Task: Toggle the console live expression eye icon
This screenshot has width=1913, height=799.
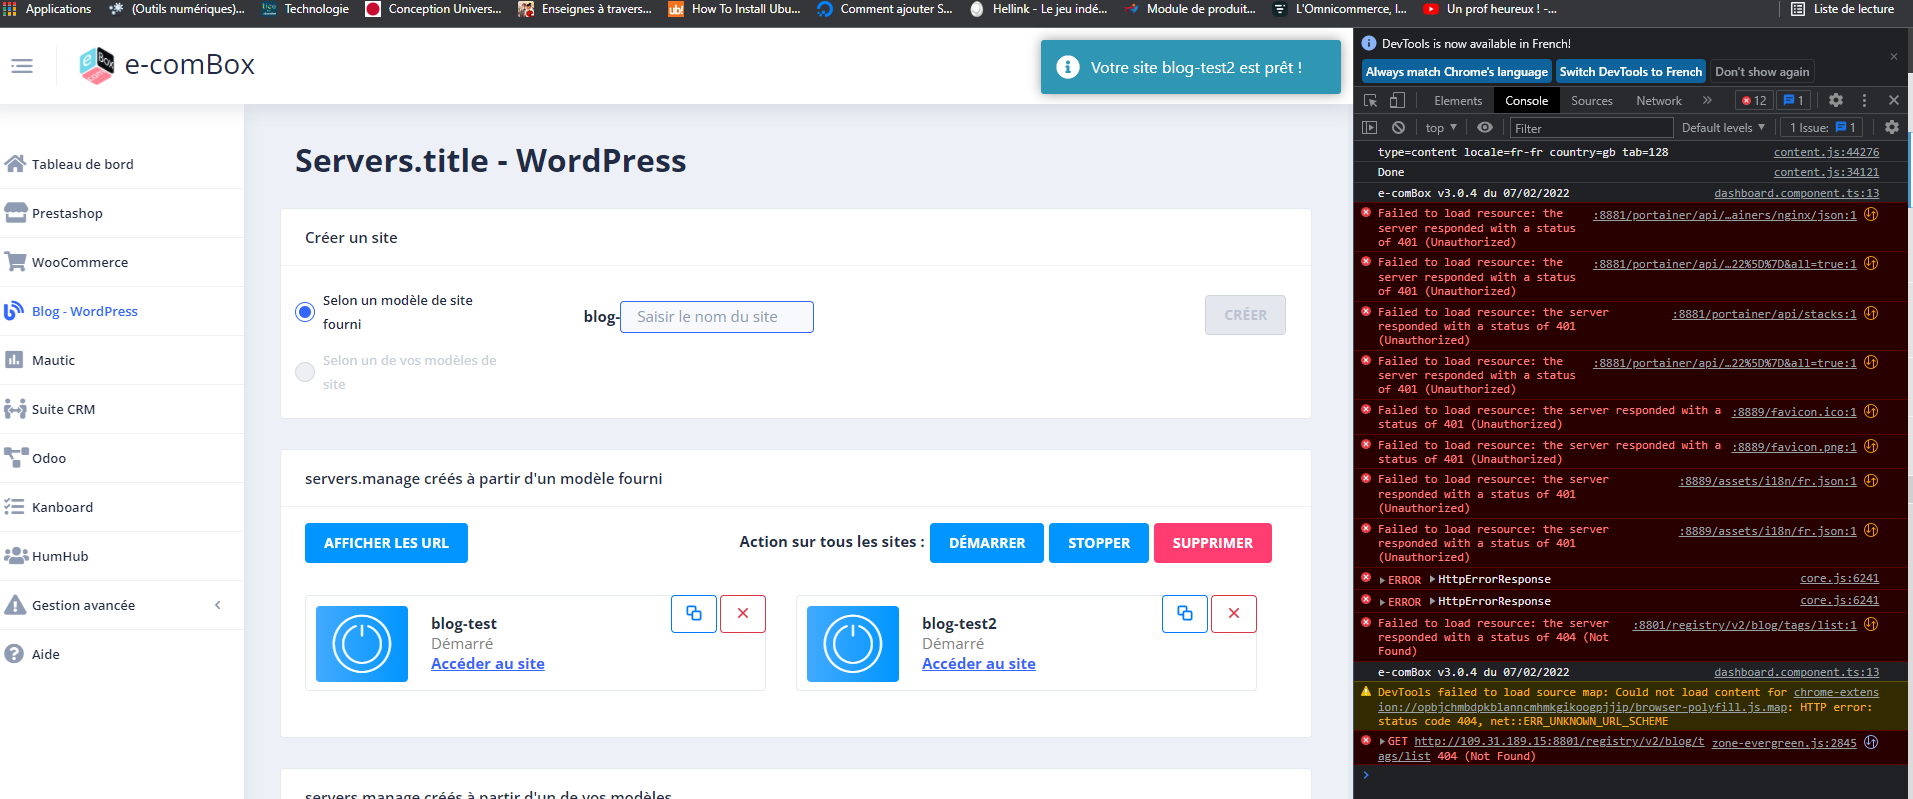Action: pyautogui.click(x=1485, y=127)
